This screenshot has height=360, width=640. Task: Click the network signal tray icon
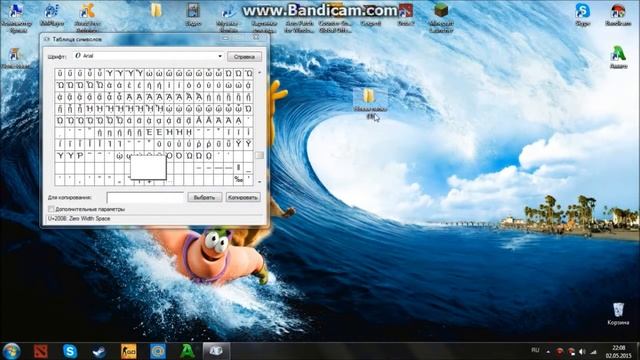[593, 351]
